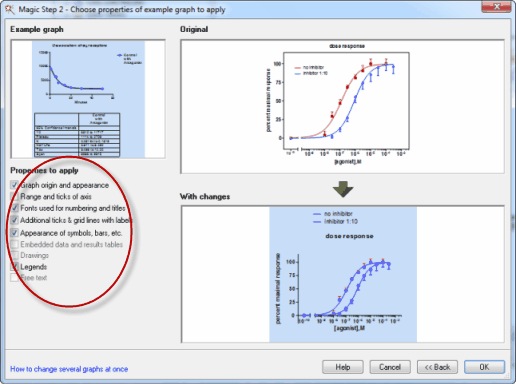Close the Magic Step 2 dialog
The width and height of the screenshot is (516, 384).
496,6
